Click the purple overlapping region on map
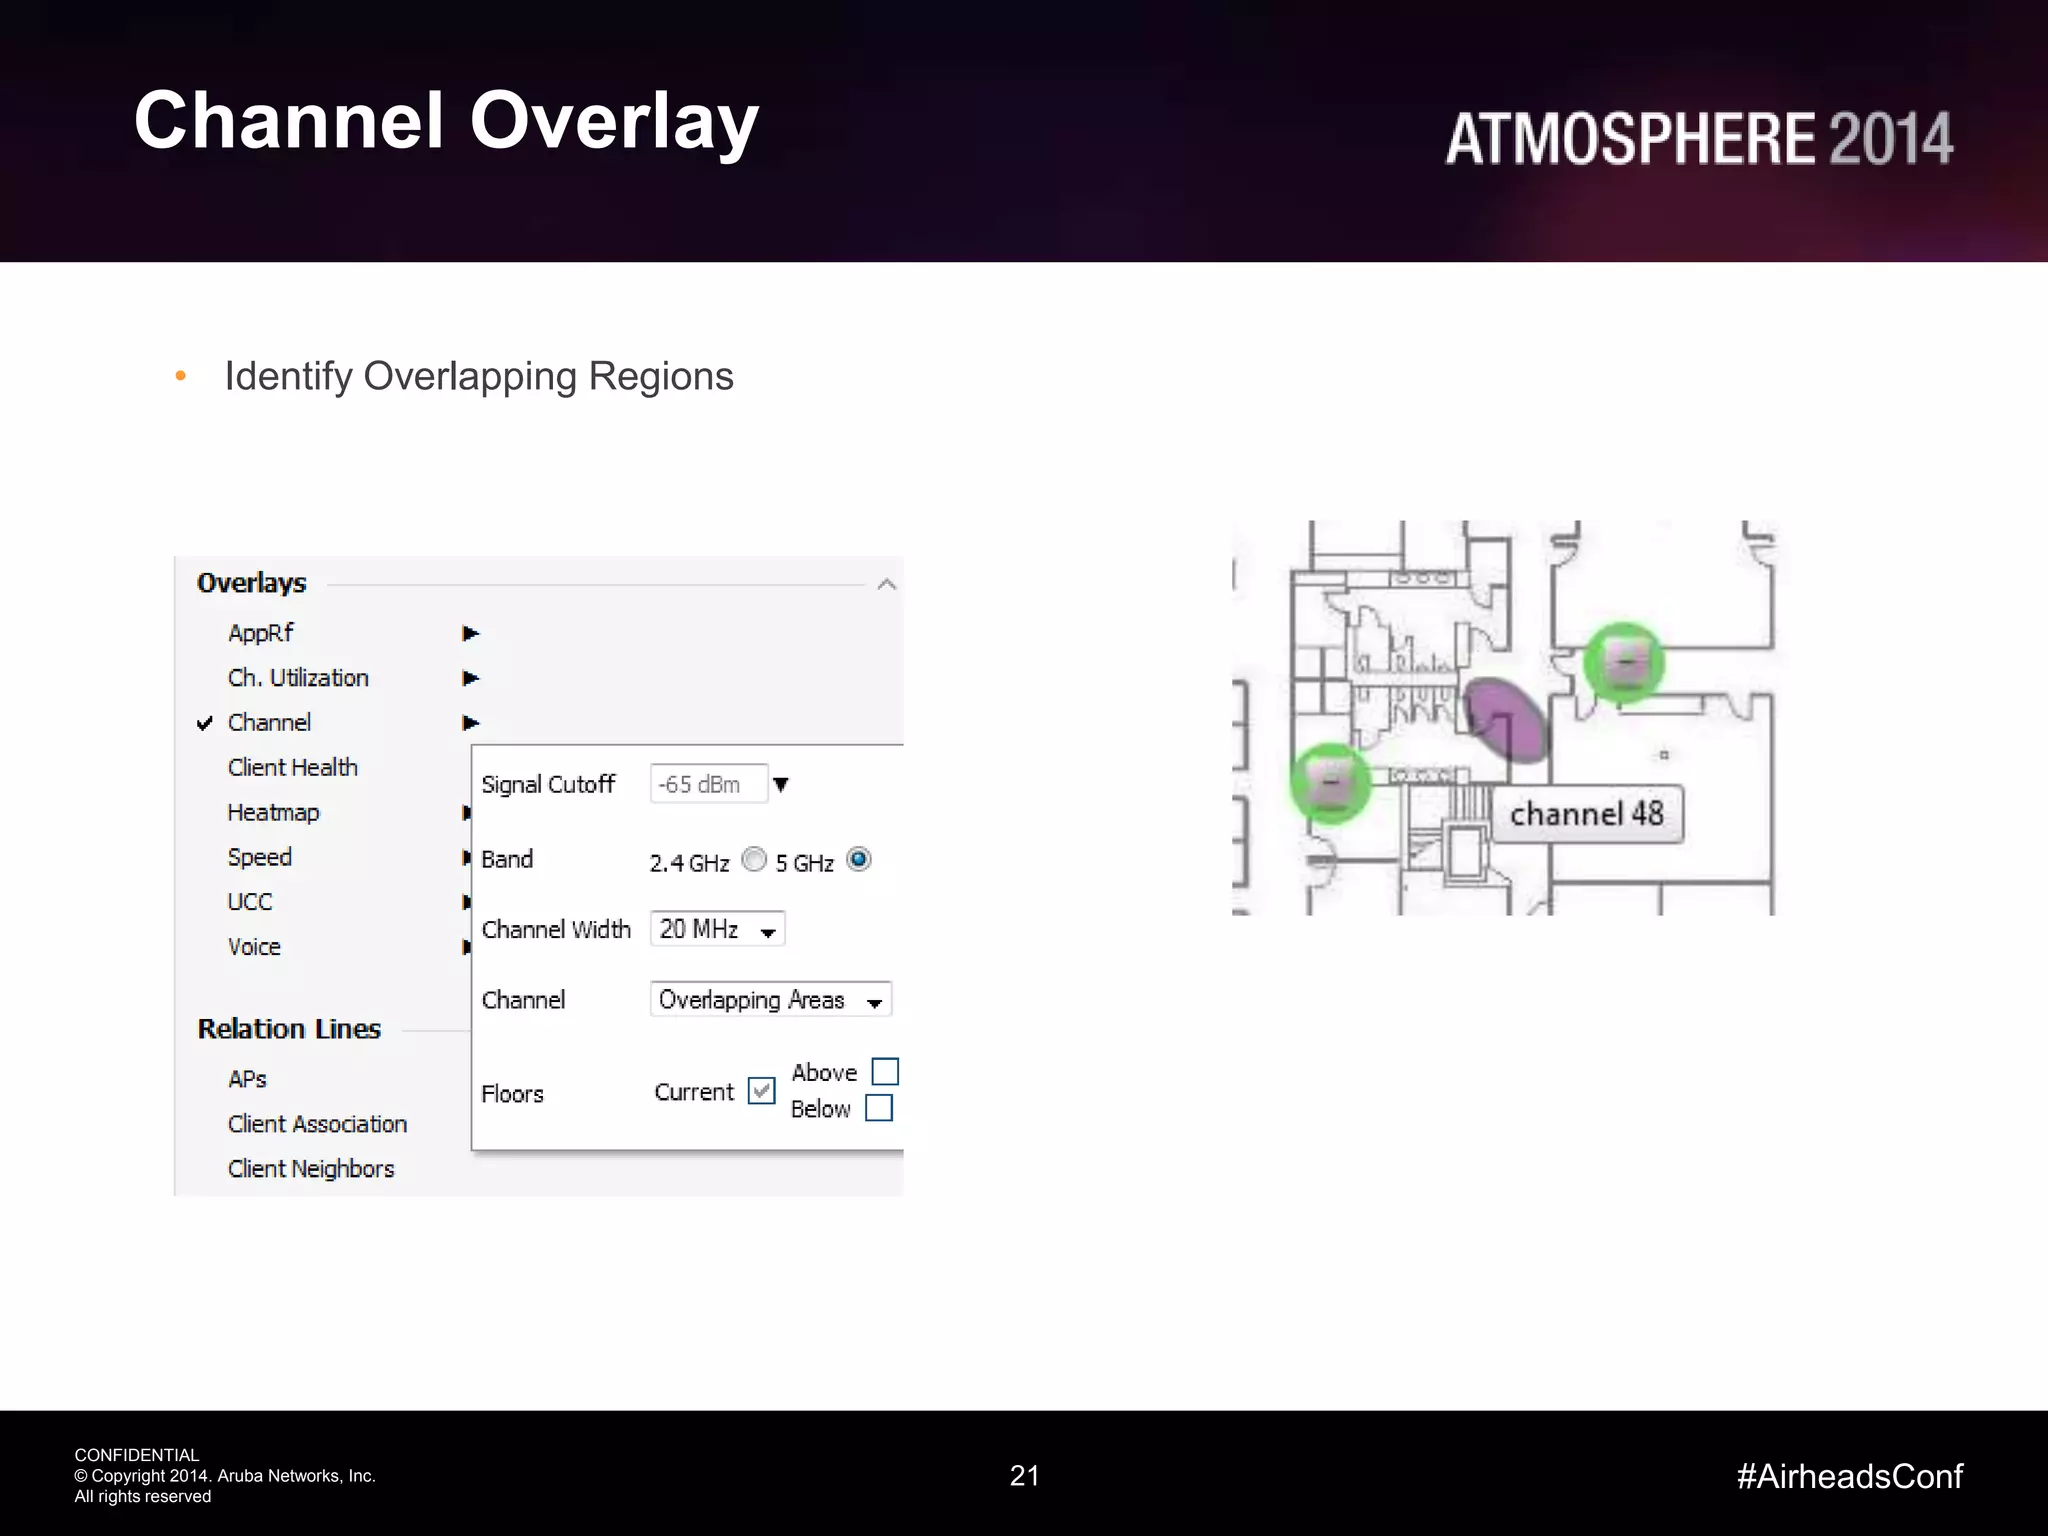 pyautogui.click(x=1507, y=719)
